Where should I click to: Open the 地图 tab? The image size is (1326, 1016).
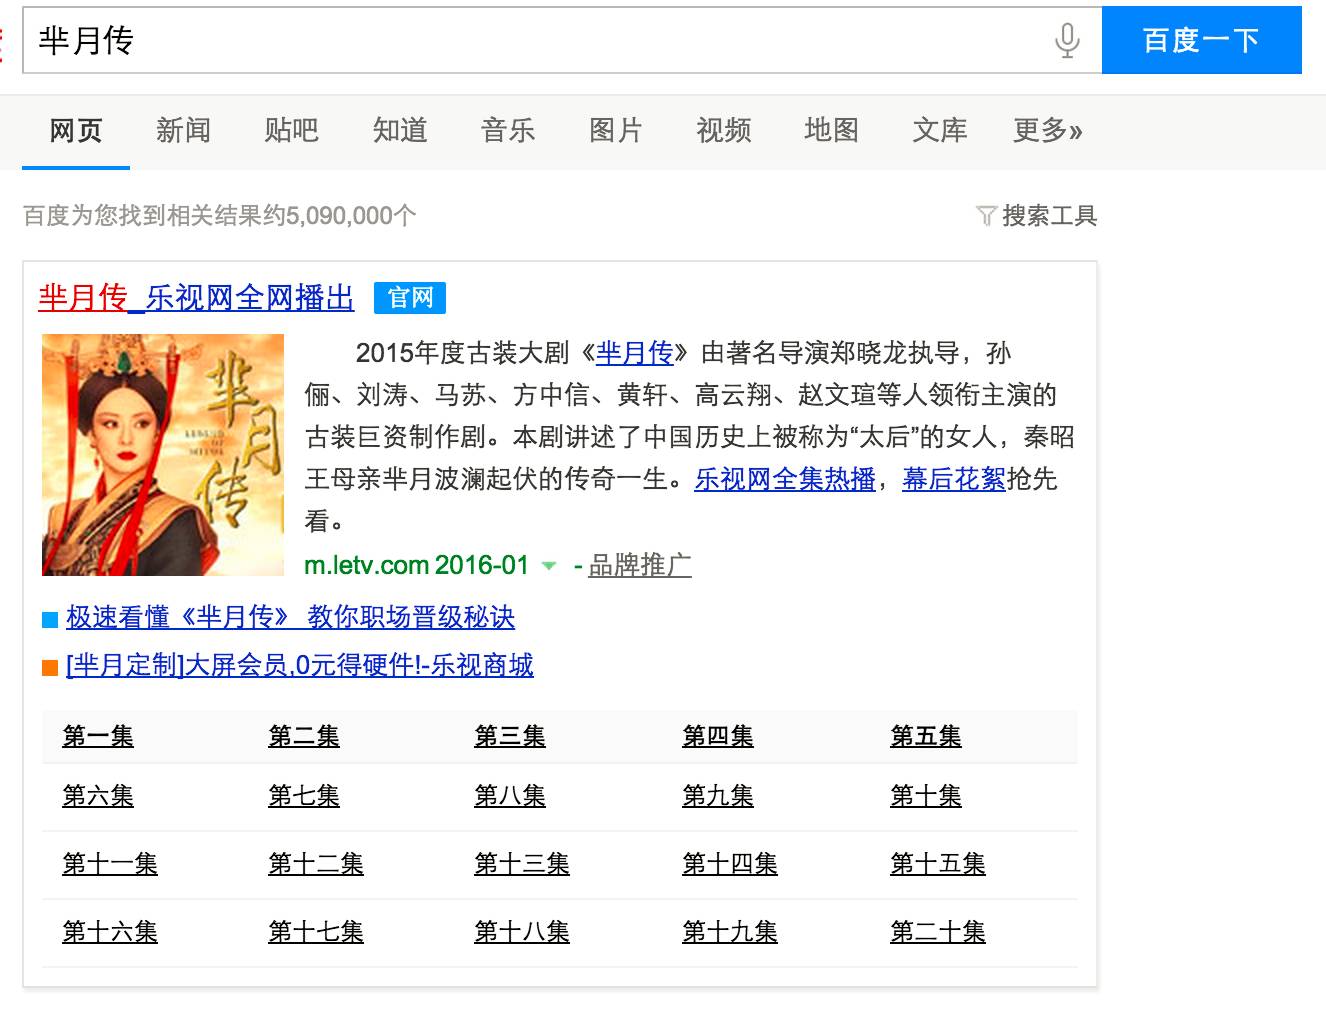coord(831,130)
